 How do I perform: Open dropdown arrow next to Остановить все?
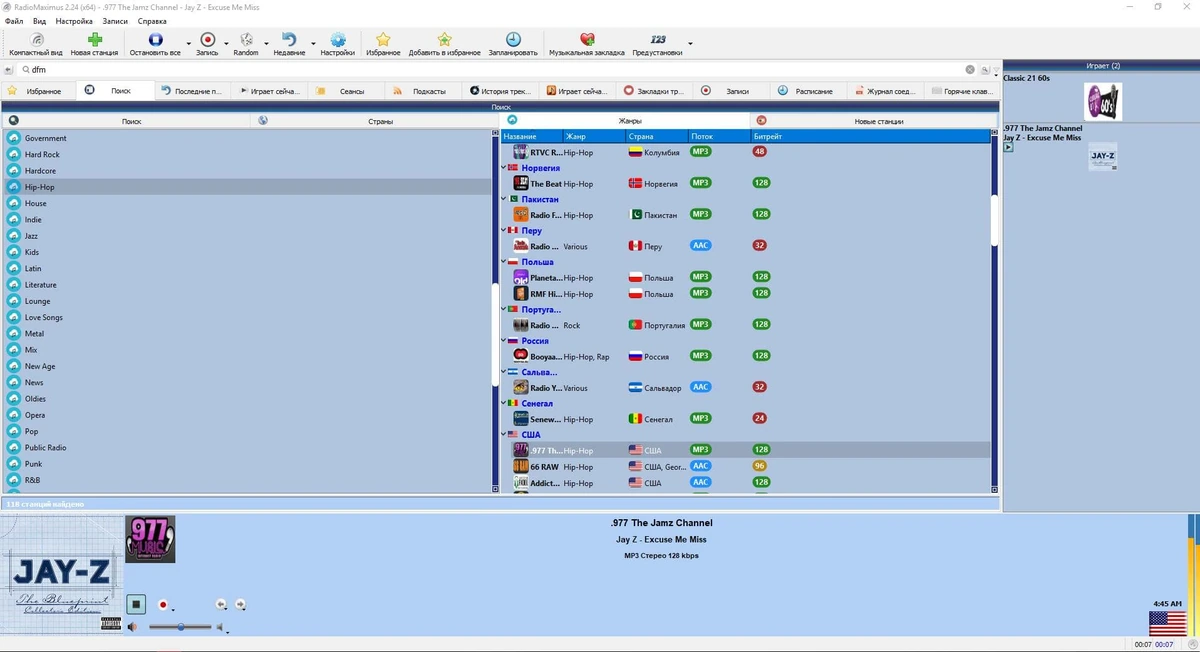pos(187,45)
